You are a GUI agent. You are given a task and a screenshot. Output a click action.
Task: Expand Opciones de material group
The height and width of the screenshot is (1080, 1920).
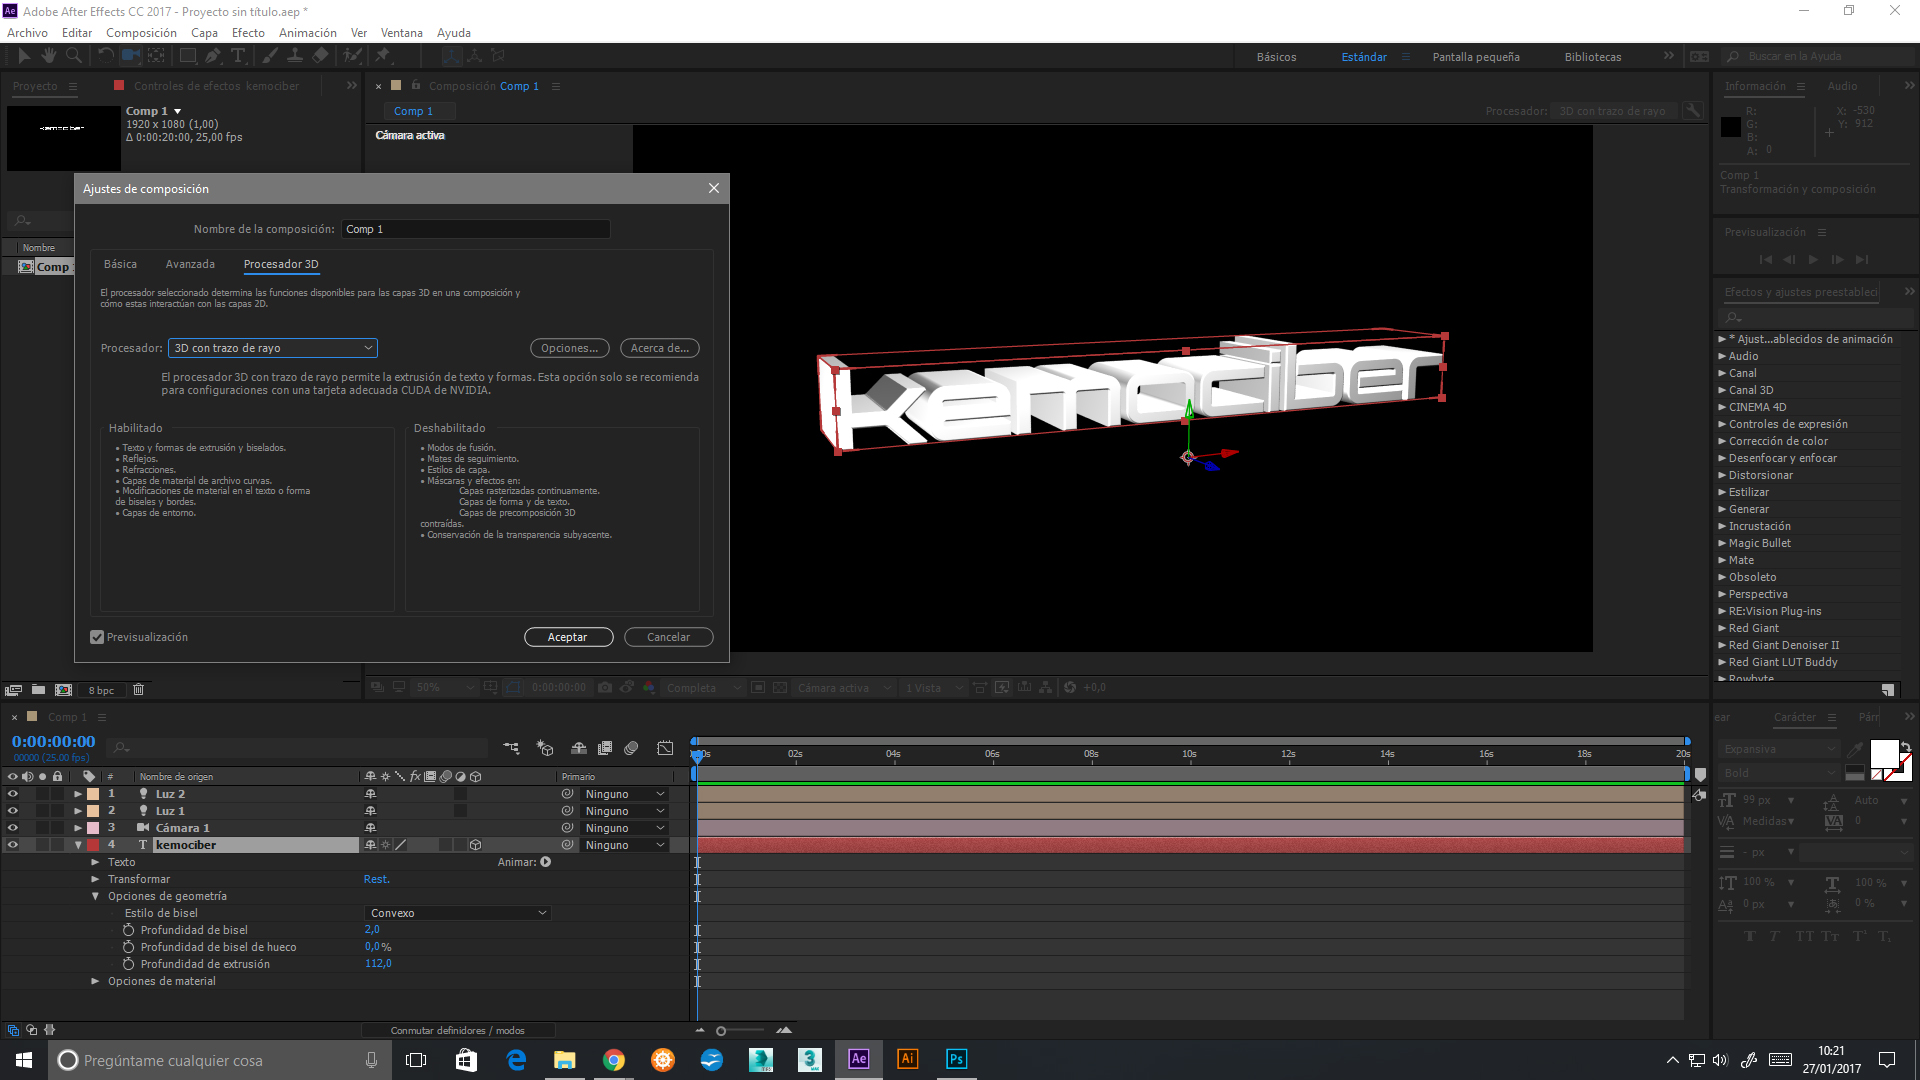pos(95,981)
